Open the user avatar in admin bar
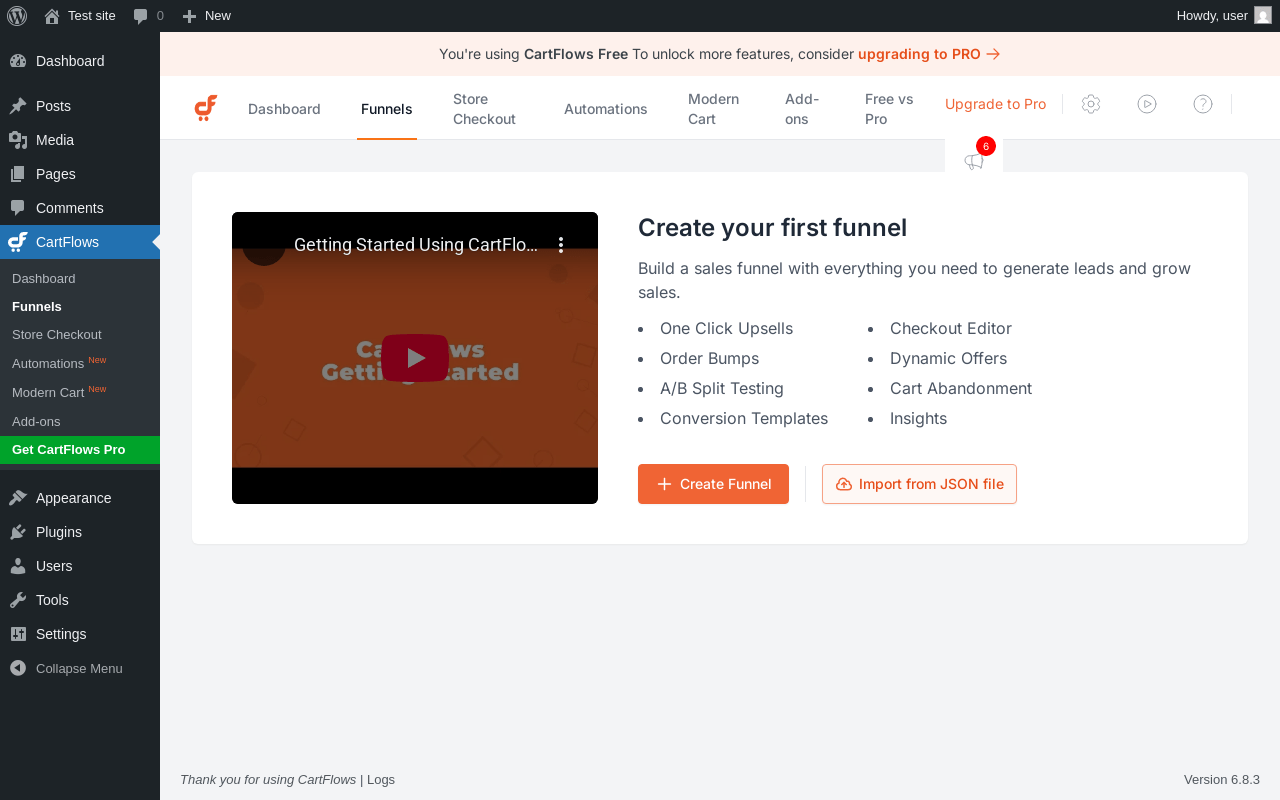The image size is (1280, 800). pyautogui.click(x=1263, y=15)
